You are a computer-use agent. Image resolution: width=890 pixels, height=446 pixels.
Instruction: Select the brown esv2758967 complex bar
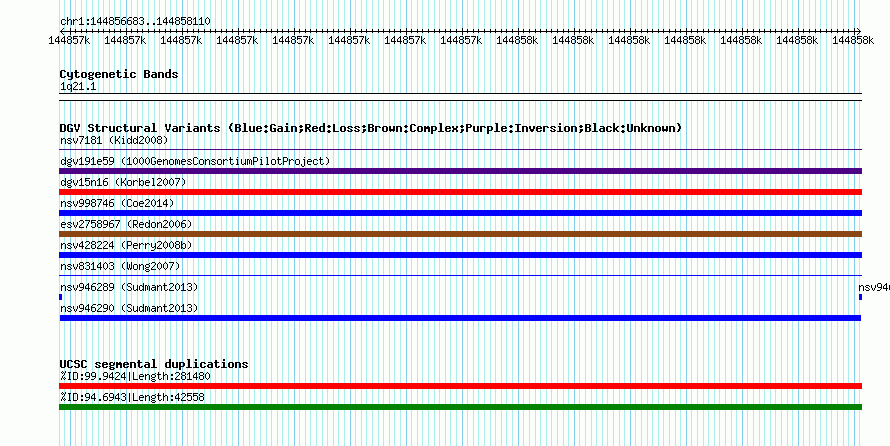tap(461, 234)
